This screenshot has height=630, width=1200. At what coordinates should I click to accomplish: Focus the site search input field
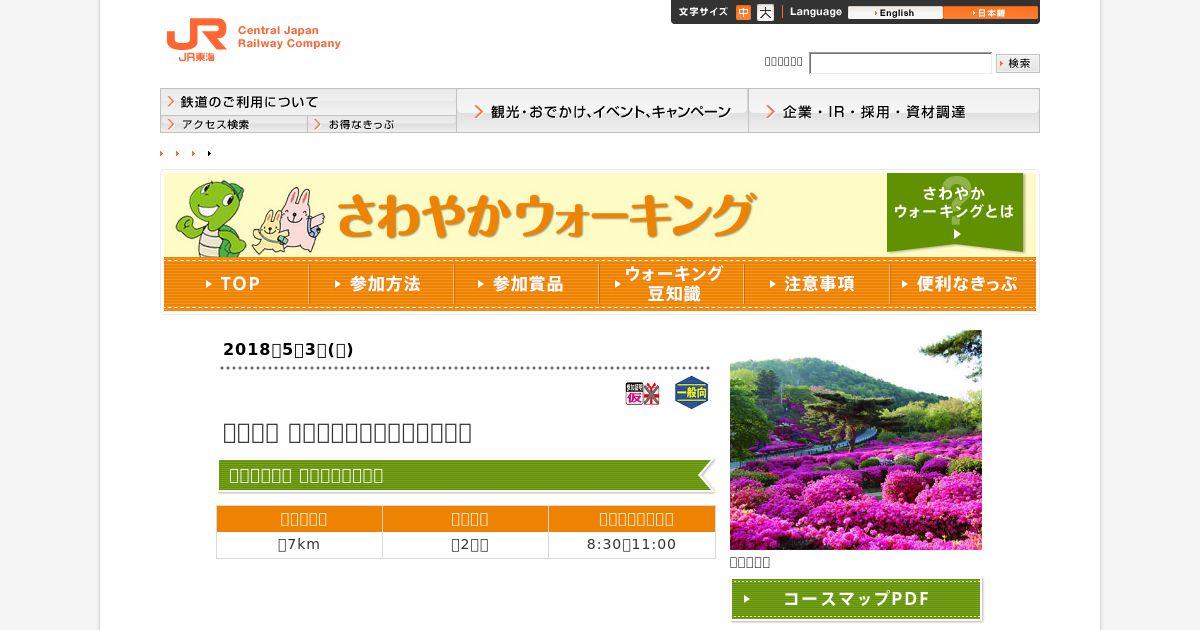[900, 63]
